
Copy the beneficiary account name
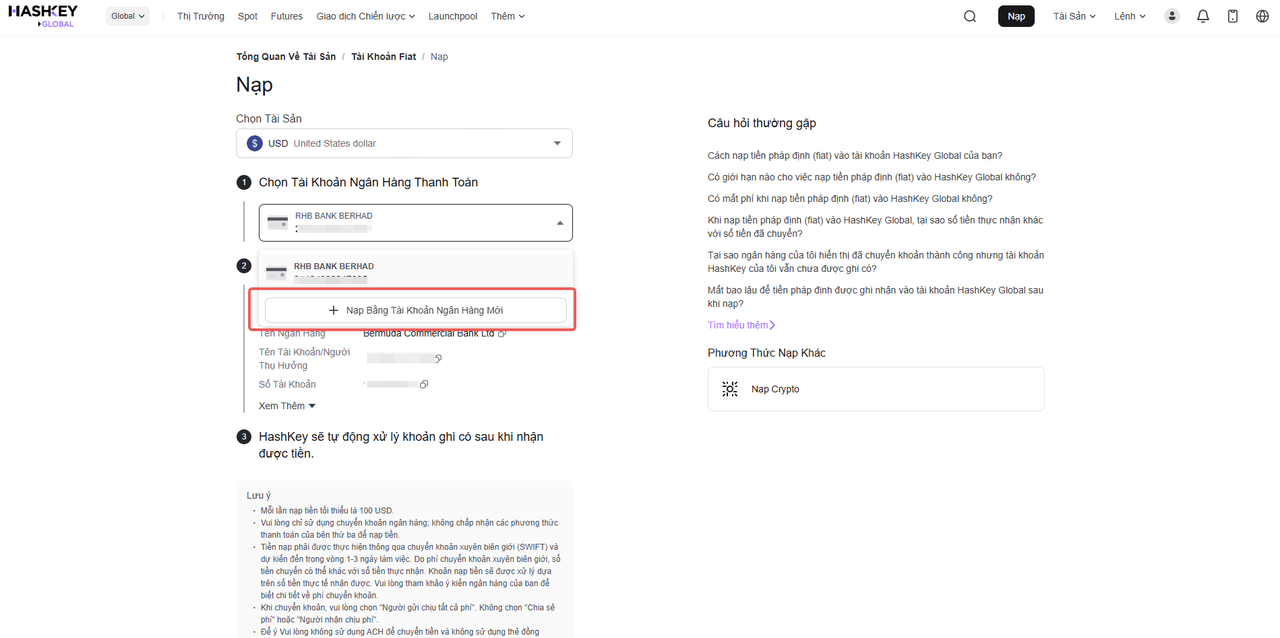click(x=438, y=358)
